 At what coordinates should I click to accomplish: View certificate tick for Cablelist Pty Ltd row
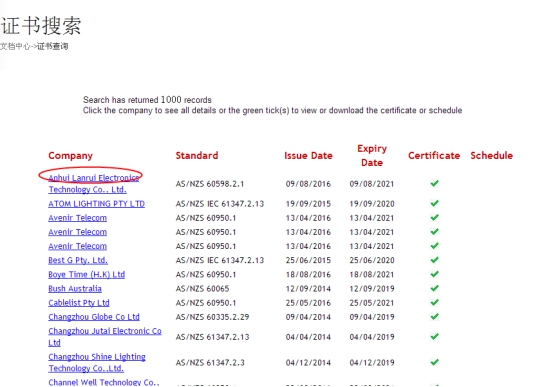point(435,302)
